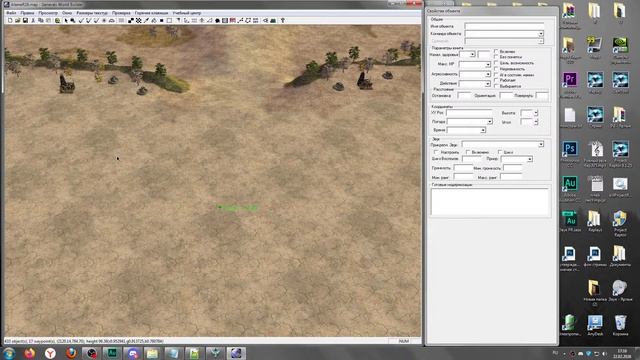Check the 'Цикл' sound checkbox
Screen dimensions: 640x360
tap(500, 152)
